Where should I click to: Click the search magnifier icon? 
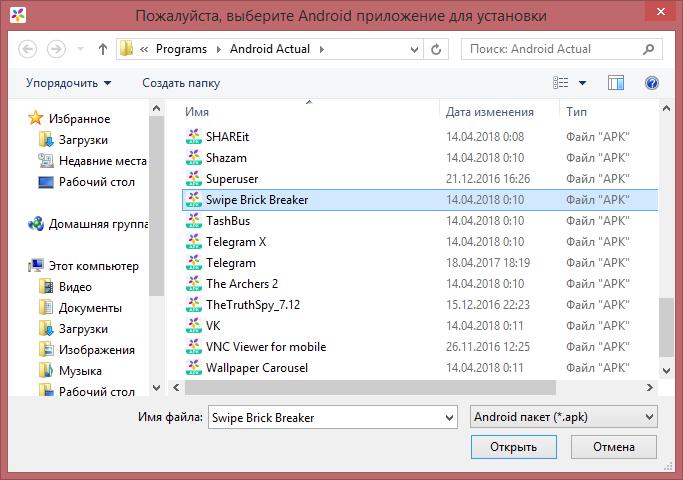point(649,49)
